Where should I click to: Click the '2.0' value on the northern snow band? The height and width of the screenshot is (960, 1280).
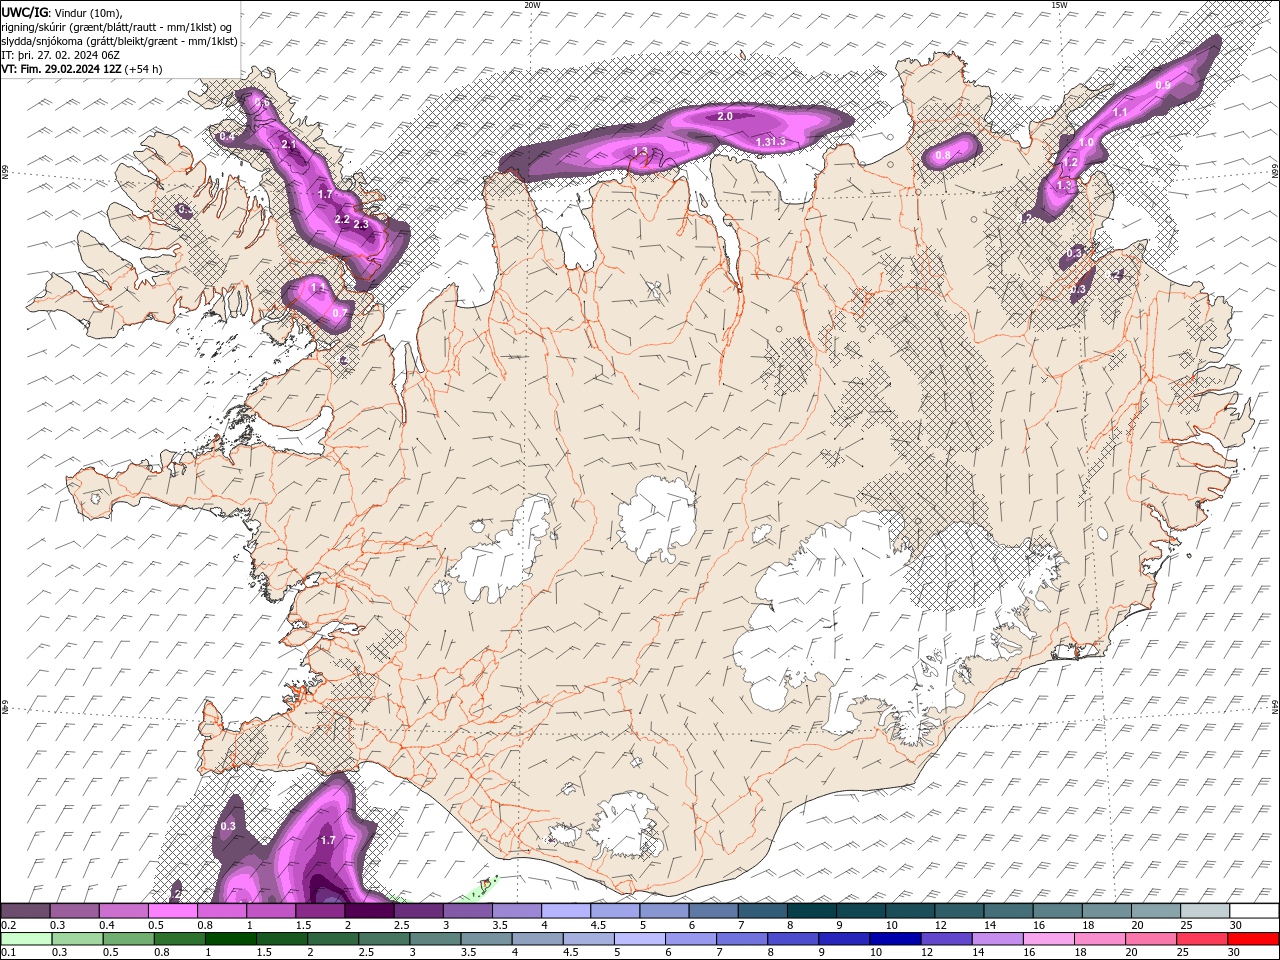725,117
